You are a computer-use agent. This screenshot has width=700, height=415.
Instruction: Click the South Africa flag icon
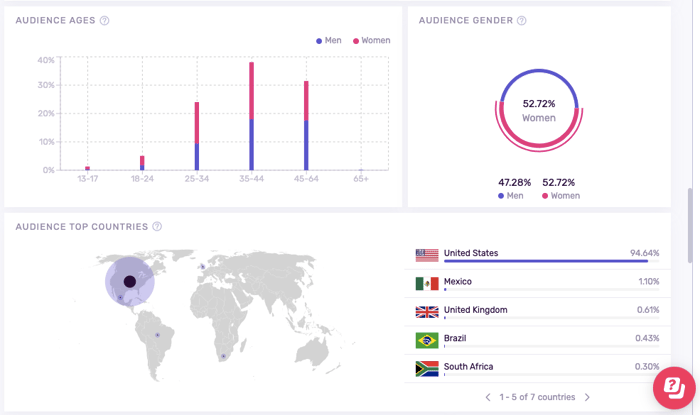(427, 368)
